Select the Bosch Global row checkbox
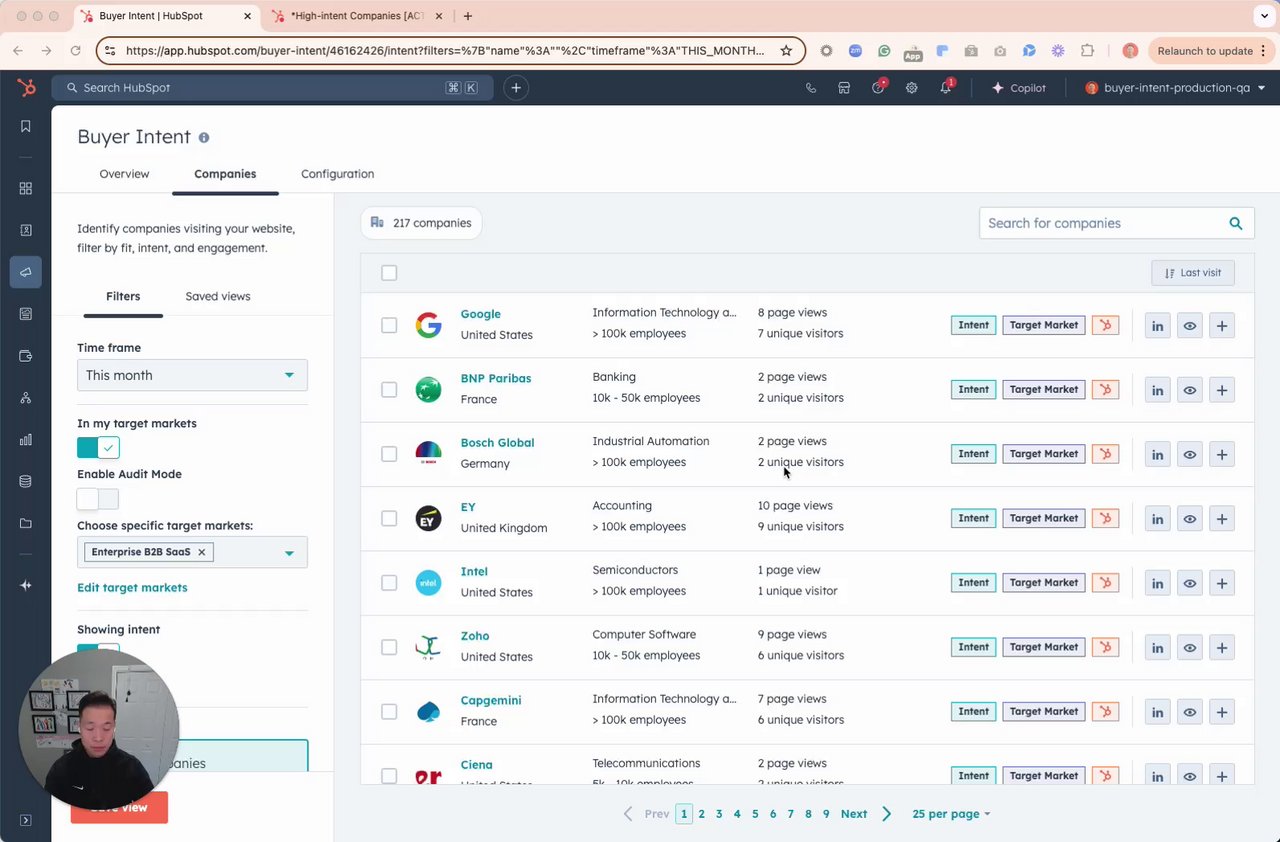 coord(389,454)
